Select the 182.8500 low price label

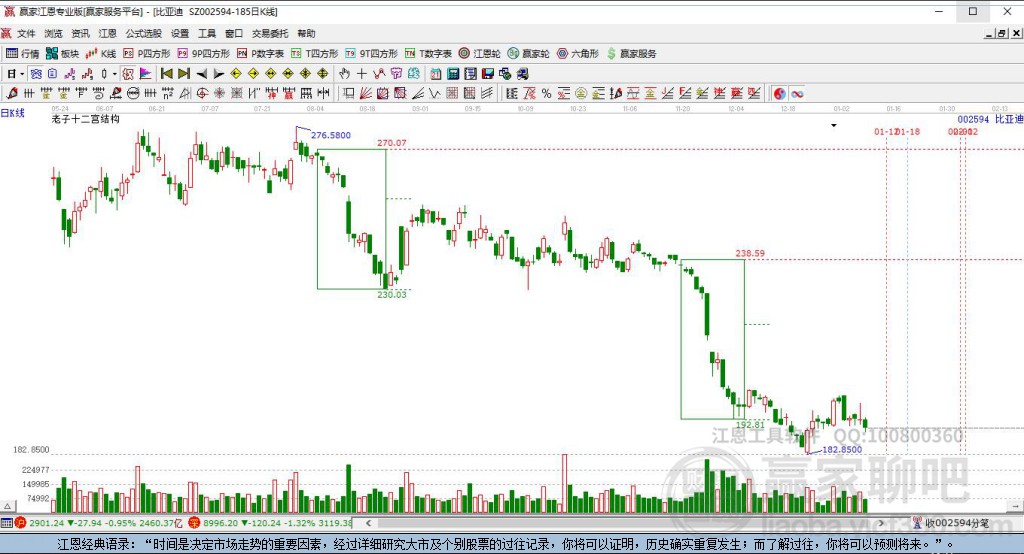coord(842,449)
